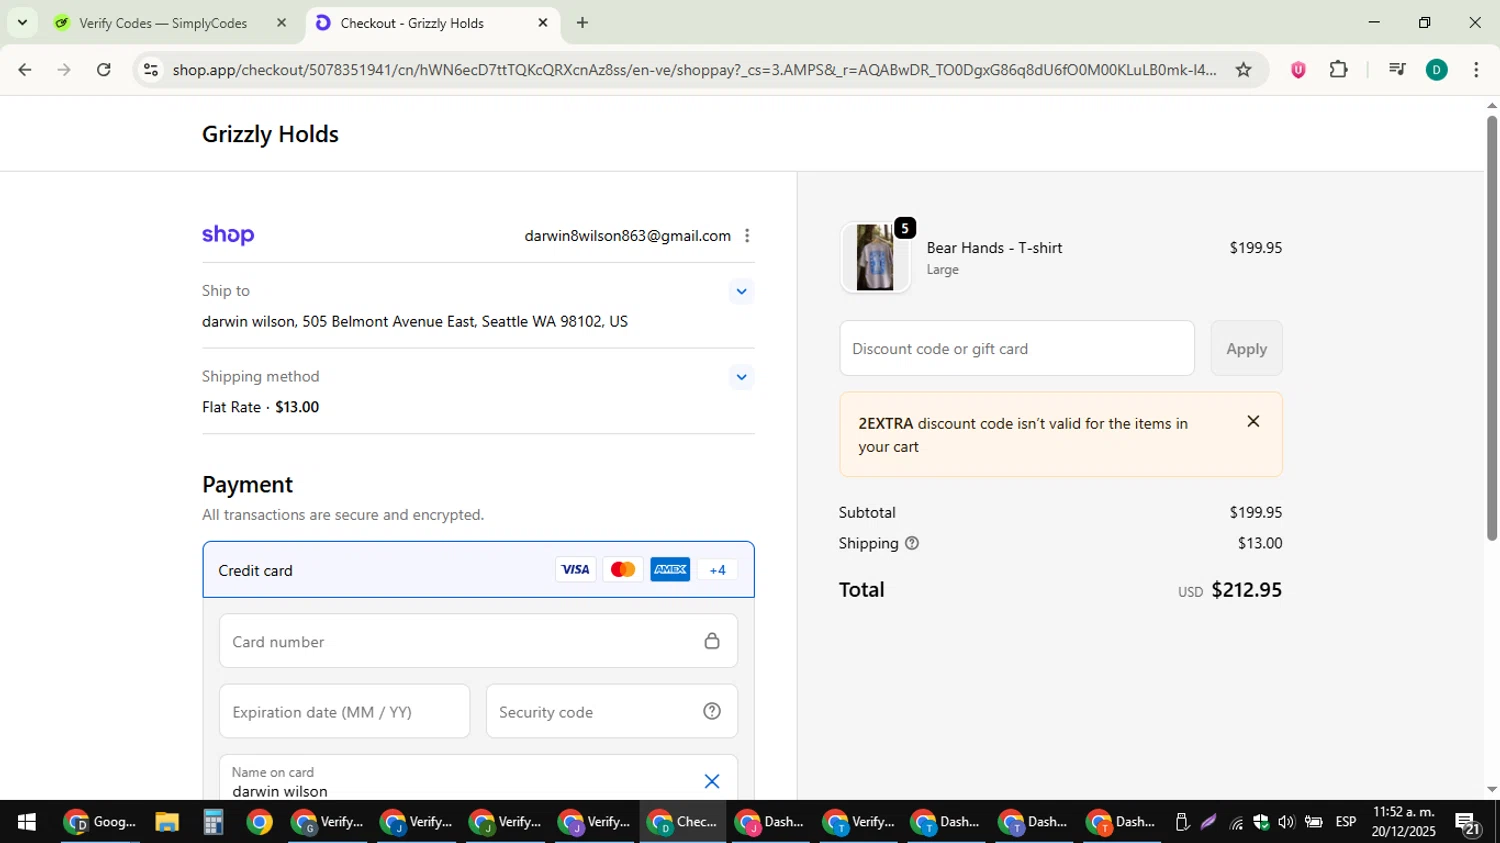Bookmark this page with the star
This screenshot has width=1500, height=843.
coord(1243,70)
